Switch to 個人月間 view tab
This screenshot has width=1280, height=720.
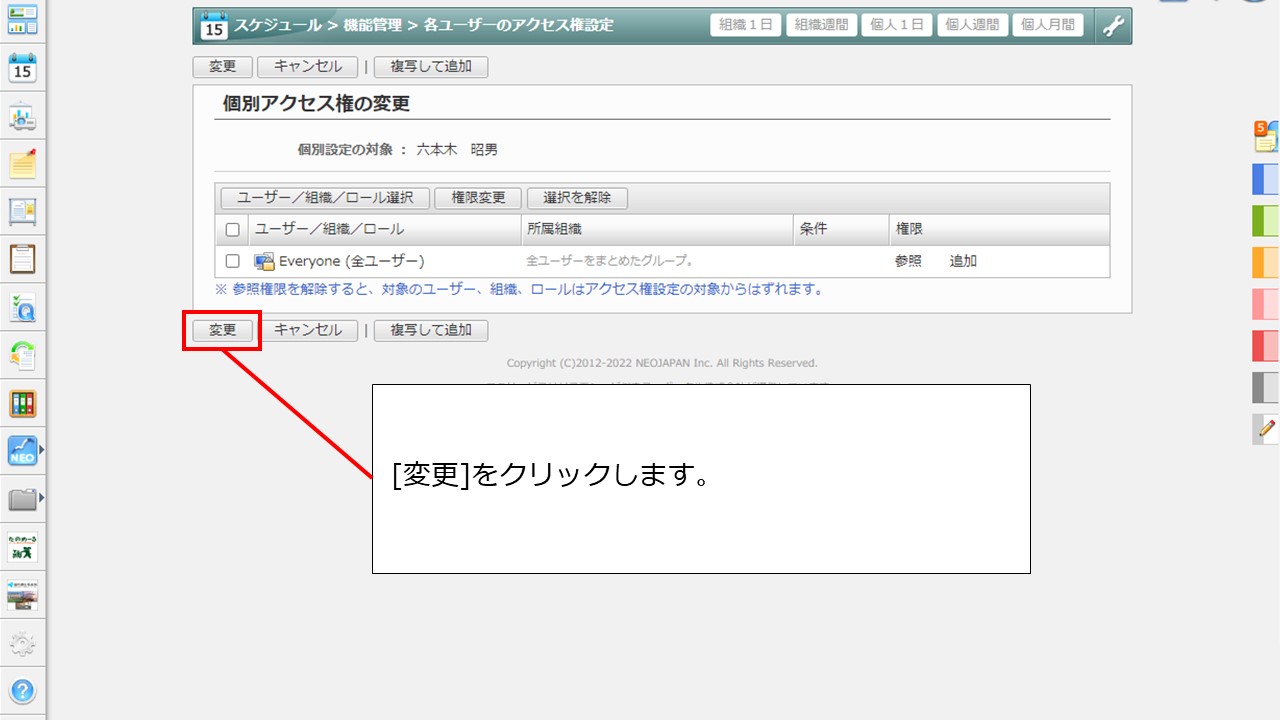(1047, 26)
